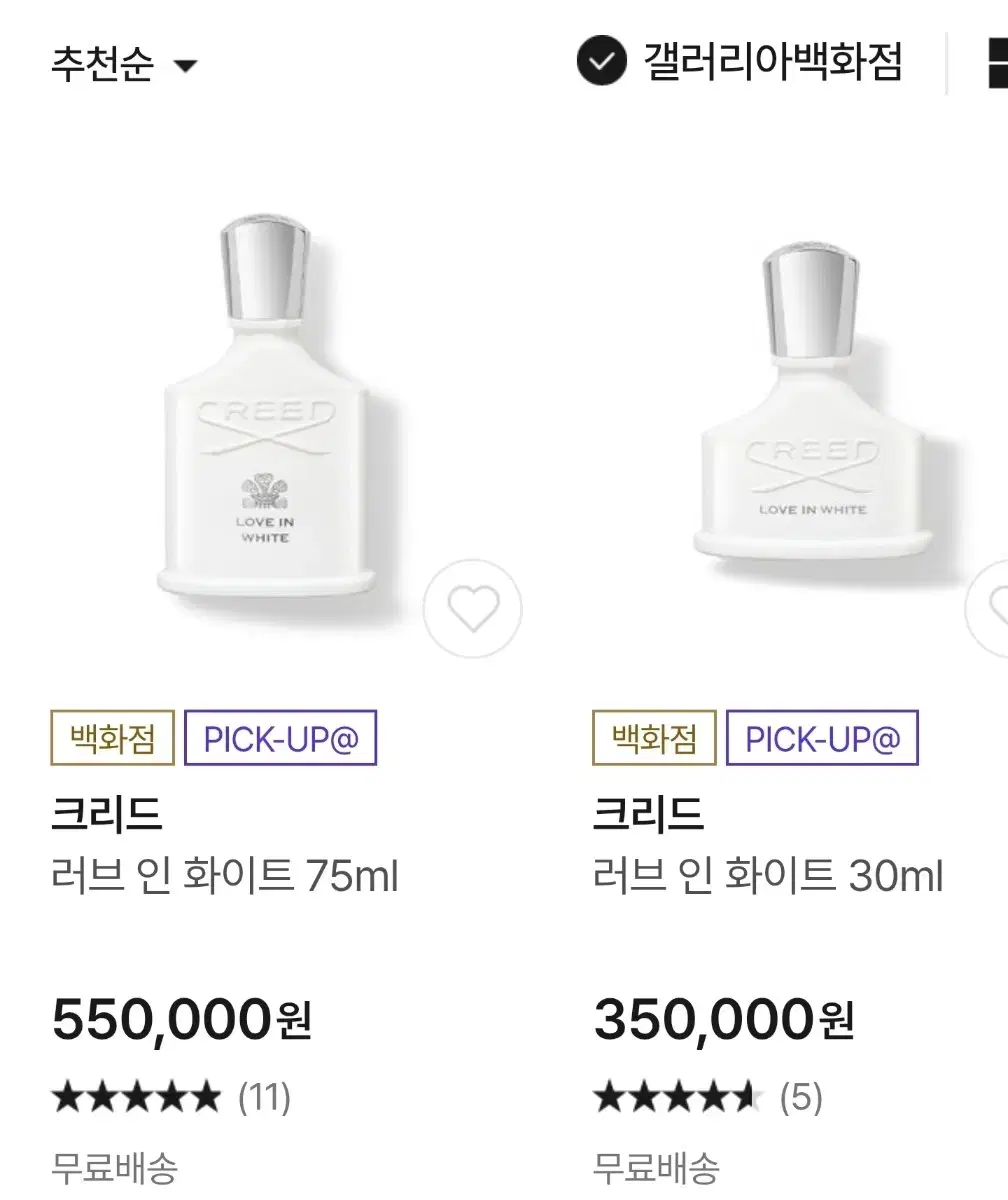Toggle 갤러리아백화점 filter checkmark
Screen dimensions: 1008x1200
(601, 61)
